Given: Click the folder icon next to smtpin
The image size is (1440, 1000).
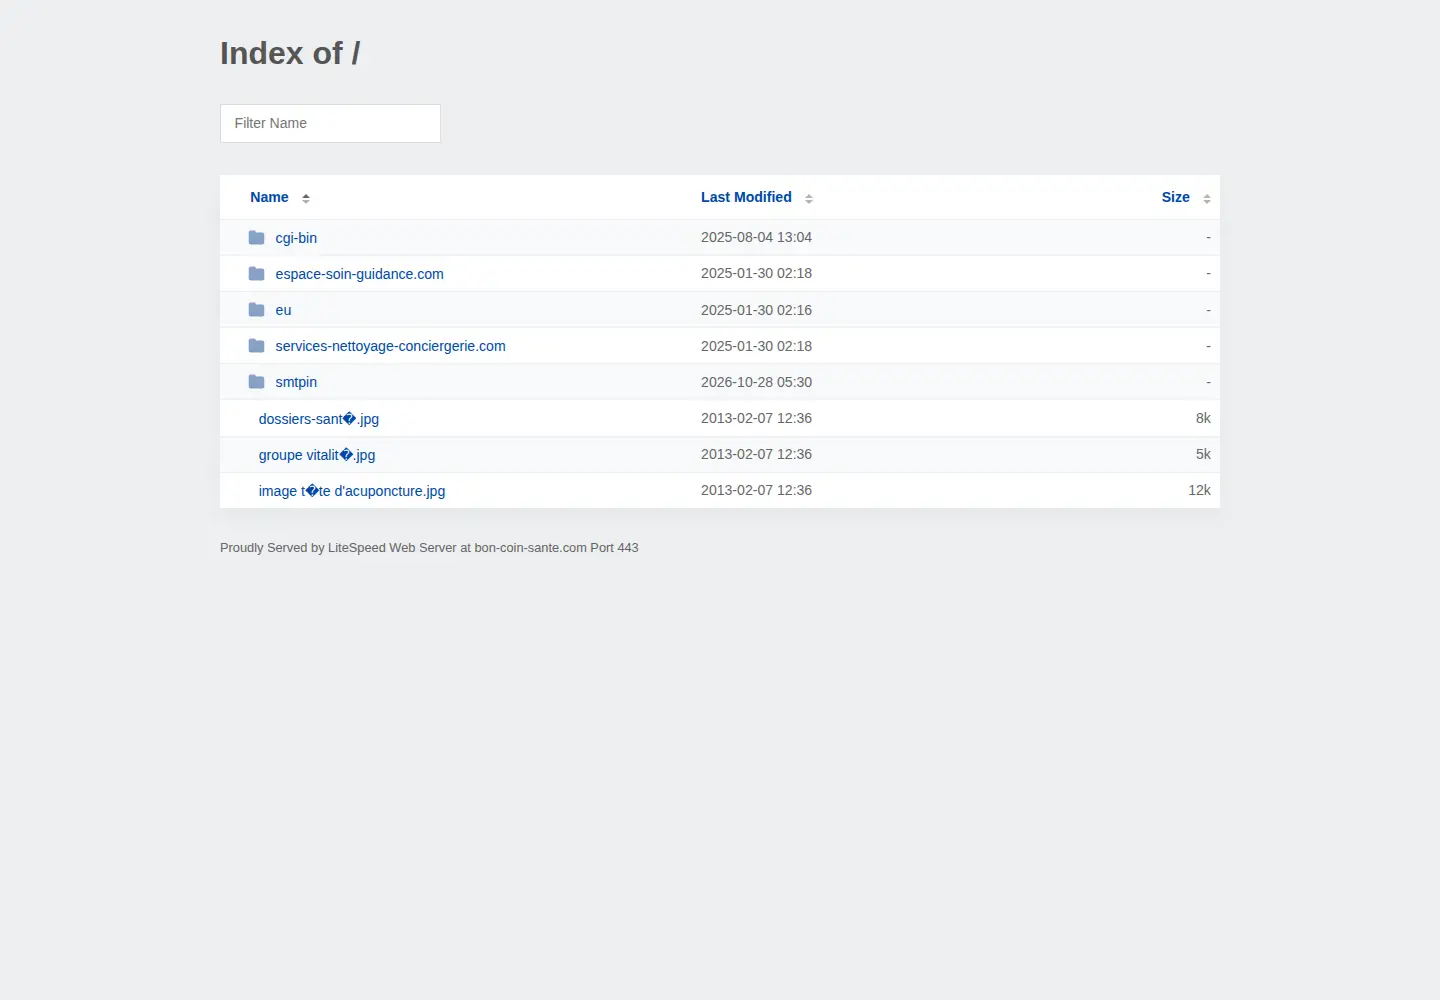Looking at the screenshot, I should [x=257, y=382].
